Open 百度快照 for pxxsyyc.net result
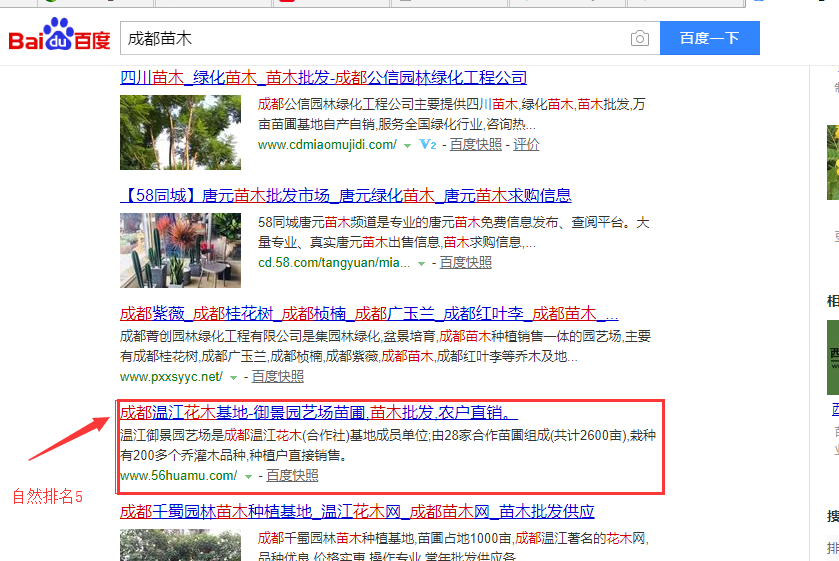The image size is (839, 561). (278, 377)
